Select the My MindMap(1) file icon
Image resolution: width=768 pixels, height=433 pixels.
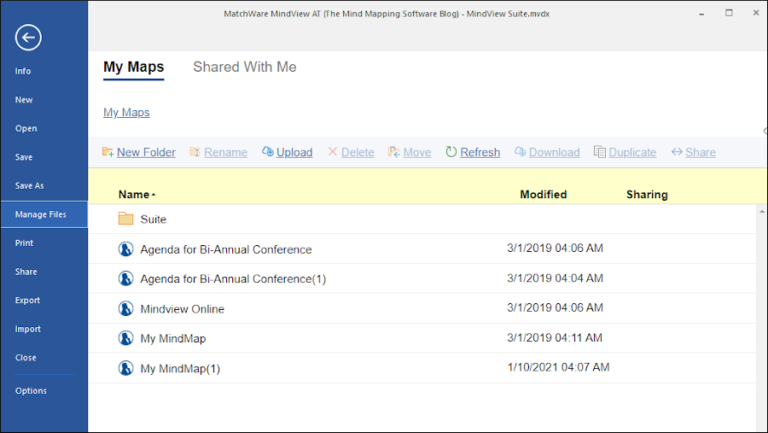(x=126, y=369)
